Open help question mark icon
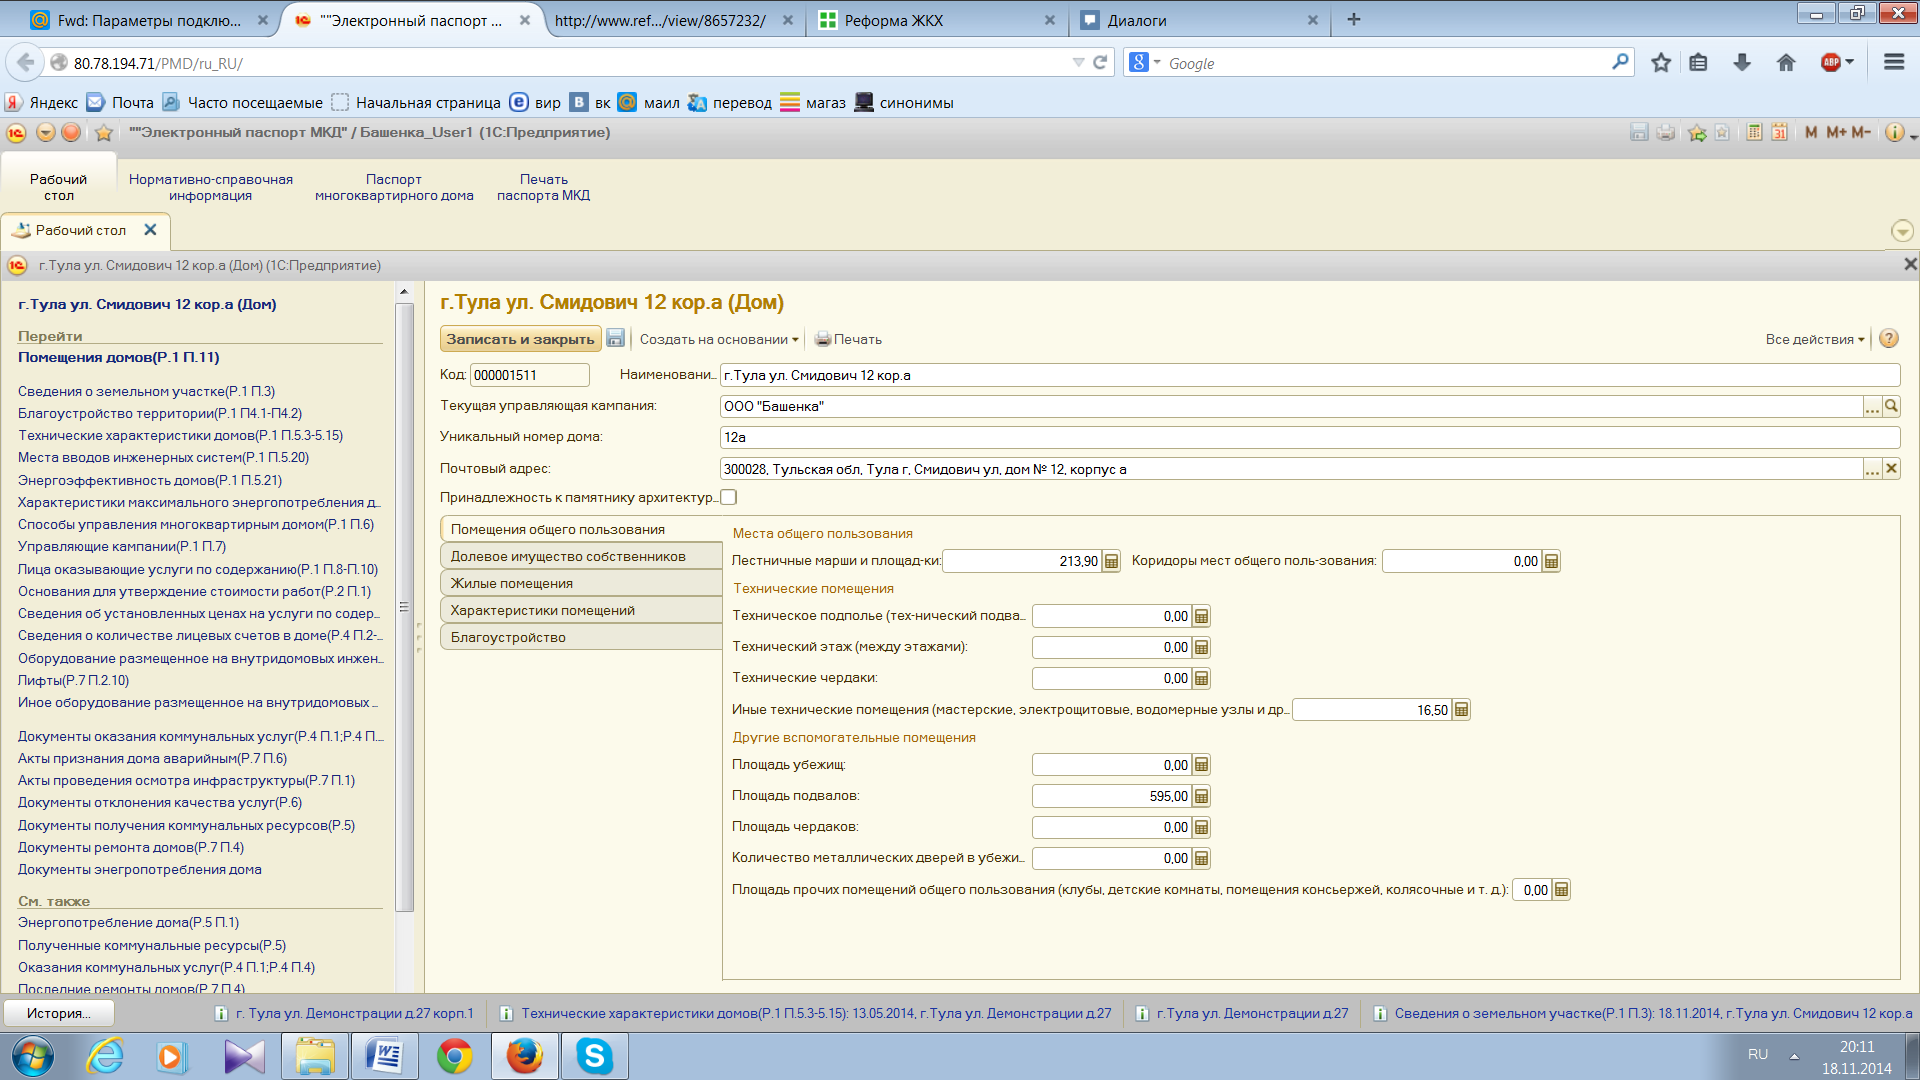This screenshot has width=1920, height=1080. [1888, 339]
